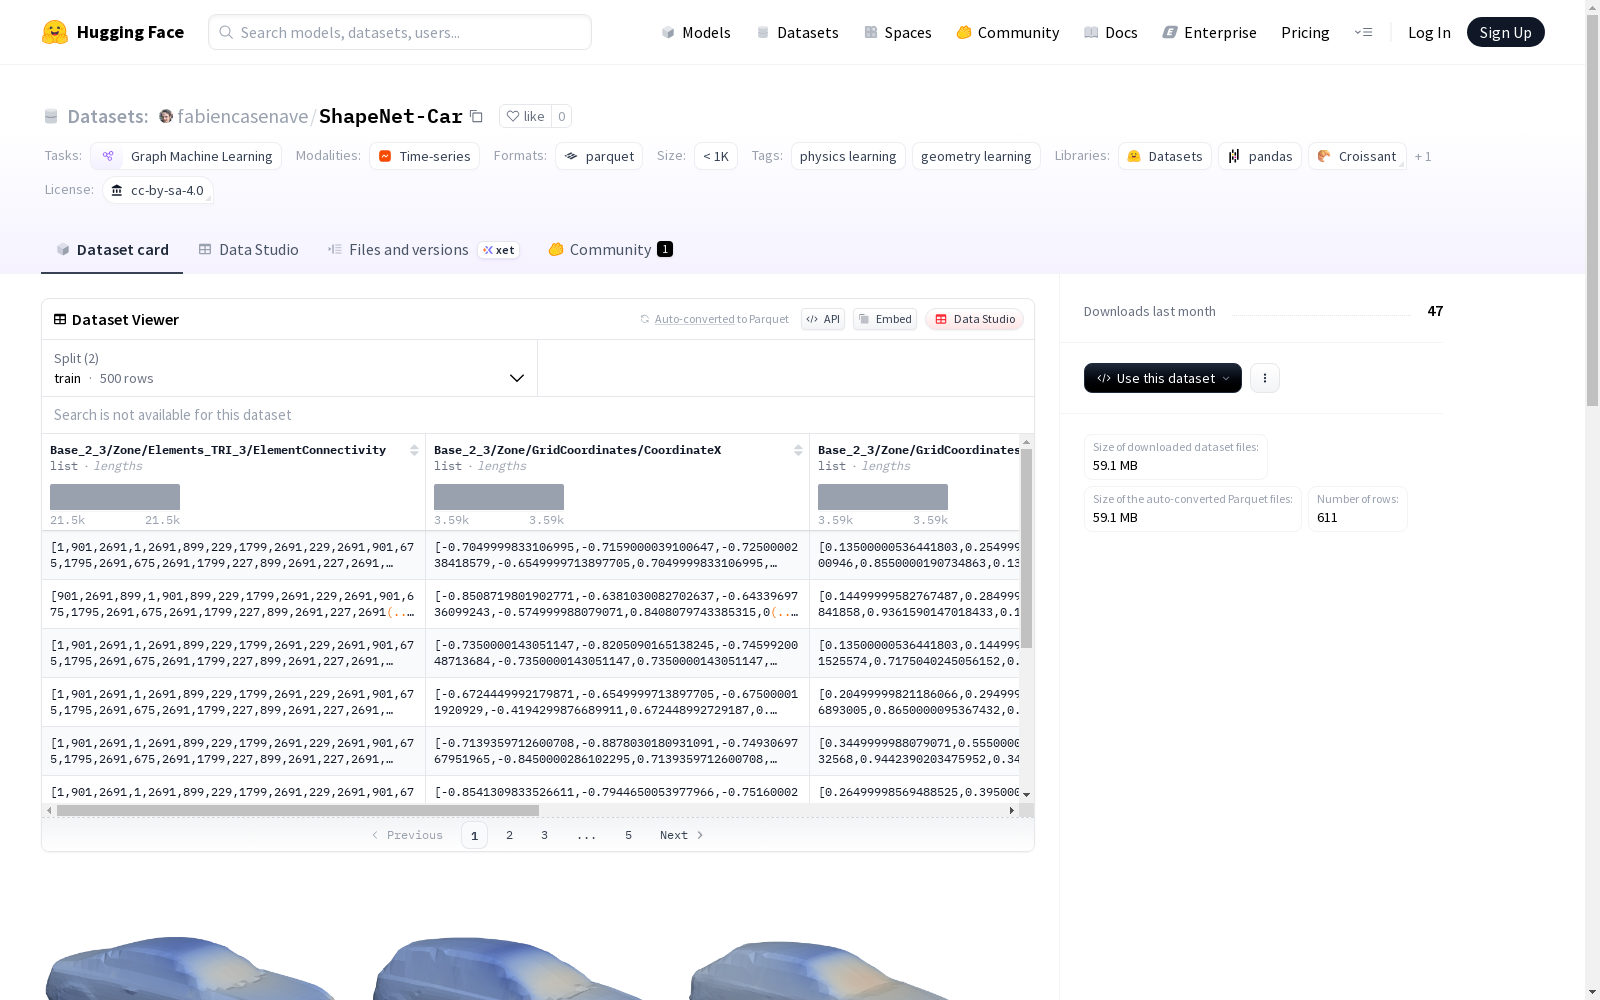
Task: Click the Croissant library tag
Action: (x=1357, y=156)
